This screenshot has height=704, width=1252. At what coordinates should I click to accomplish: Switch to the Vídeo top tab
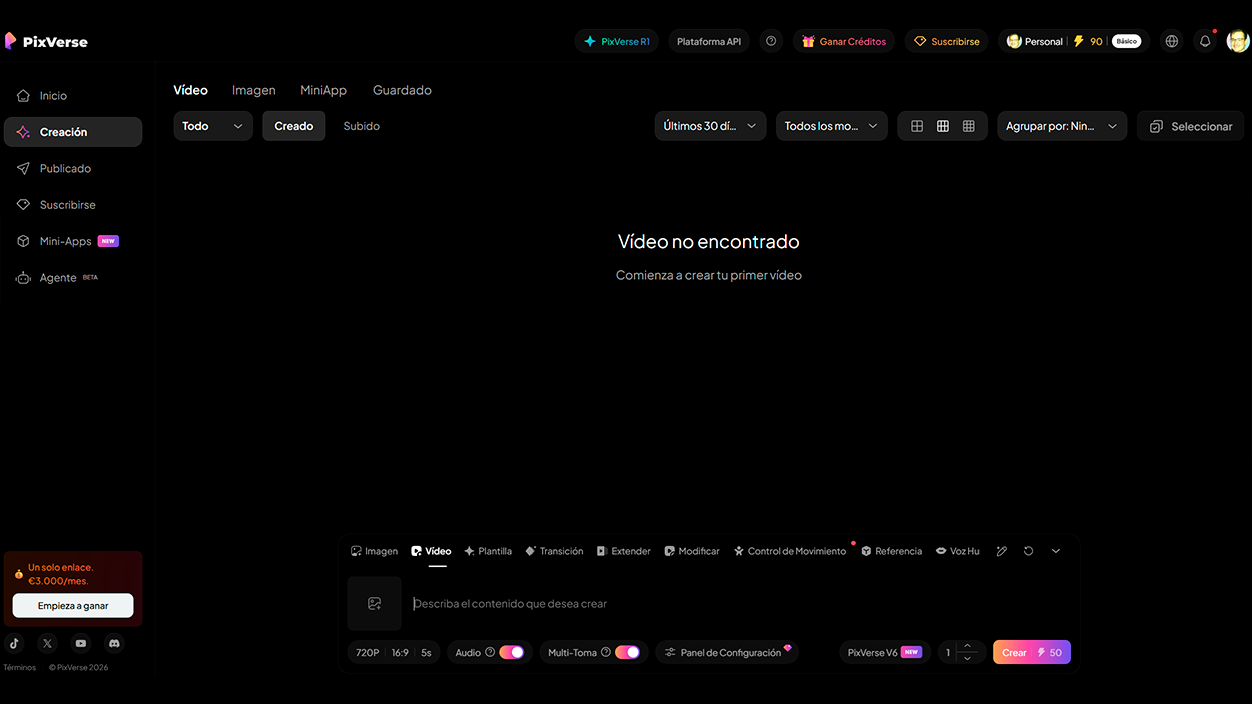click(x=190, y=90)
